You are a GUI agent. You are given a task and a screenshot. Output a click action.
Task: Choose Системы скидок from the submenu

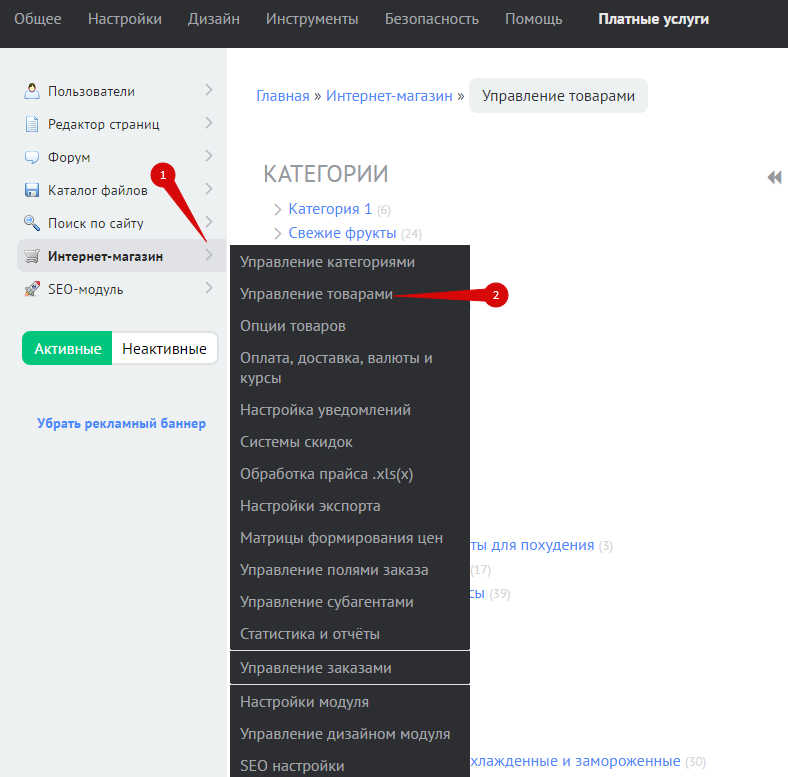point(296,442)
